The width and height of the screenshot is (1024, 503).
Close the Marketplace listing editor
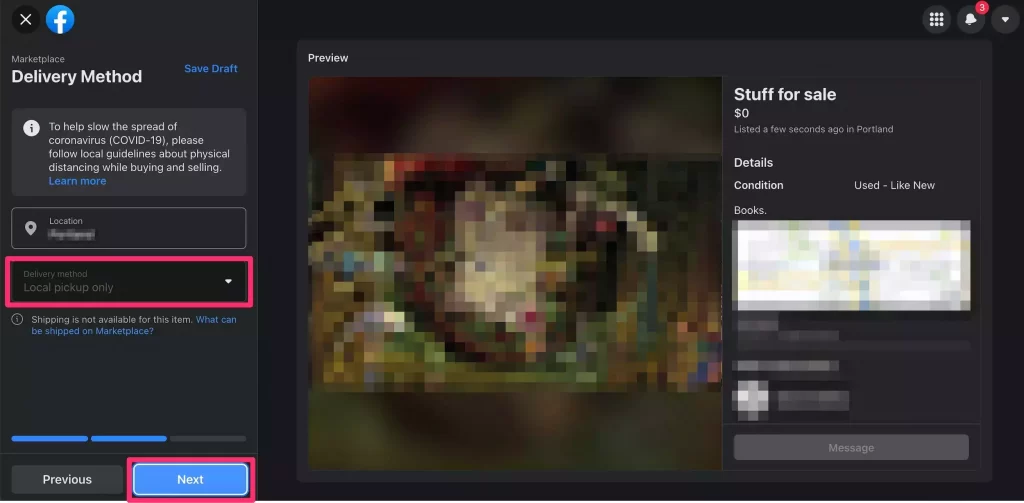[x=26, y=19]
